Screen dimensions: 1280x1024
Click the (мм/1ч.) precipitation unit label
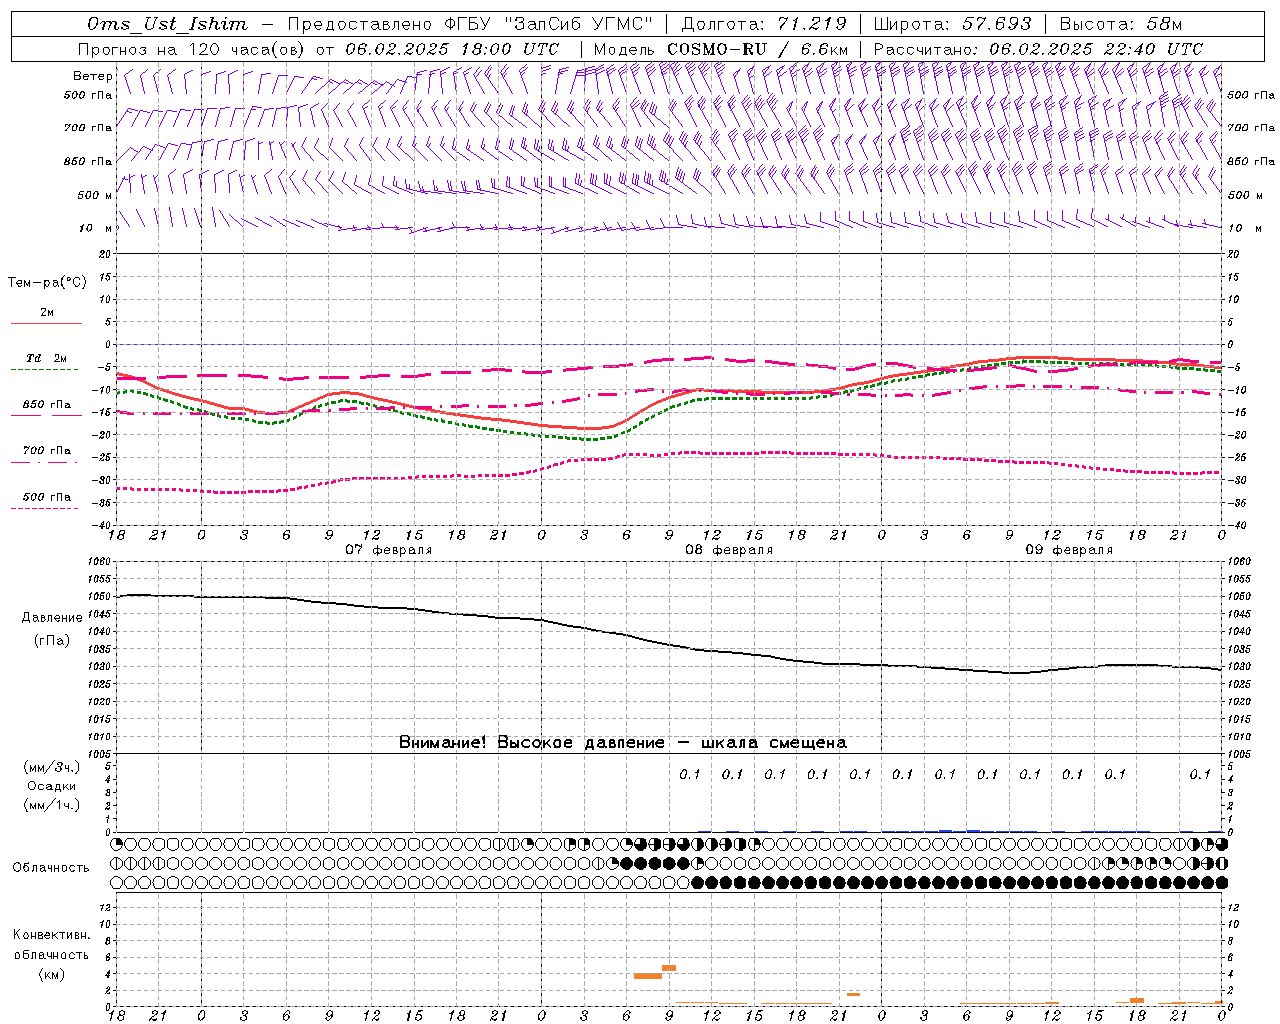point(51,805)
